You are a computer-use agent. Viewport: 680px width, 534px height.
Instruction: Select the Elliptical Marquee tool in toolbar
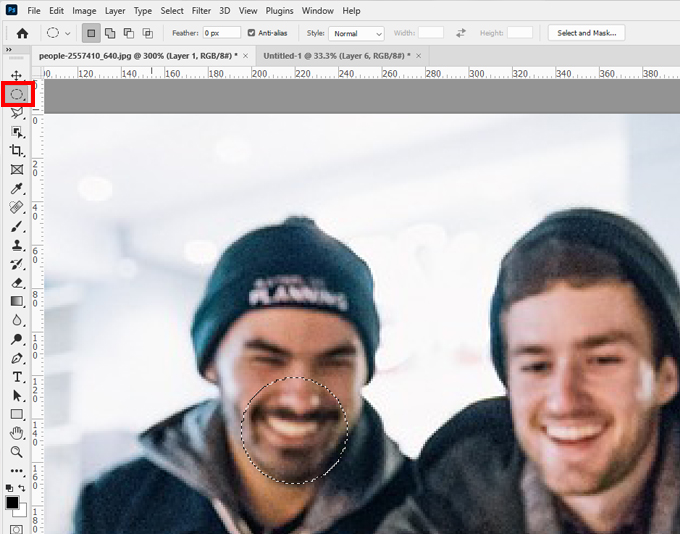pyautogui.click(x=17, y=94)
